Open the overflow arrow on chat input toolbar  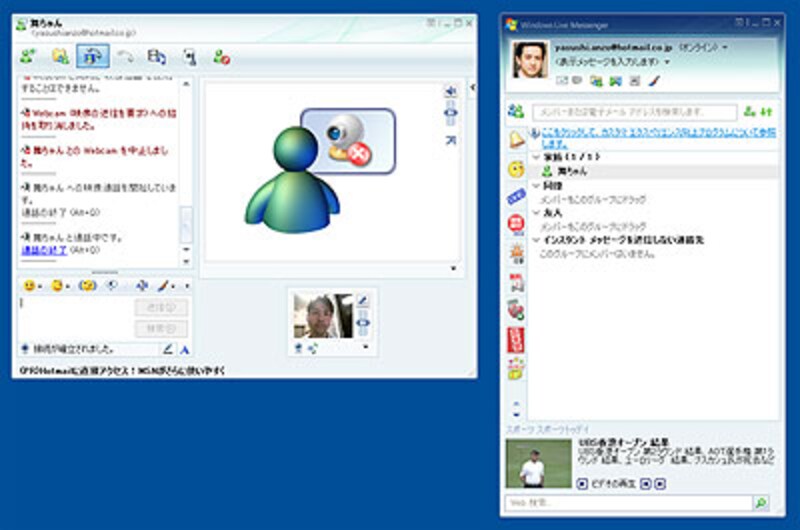pyautogui.click(x=187, y=286)
